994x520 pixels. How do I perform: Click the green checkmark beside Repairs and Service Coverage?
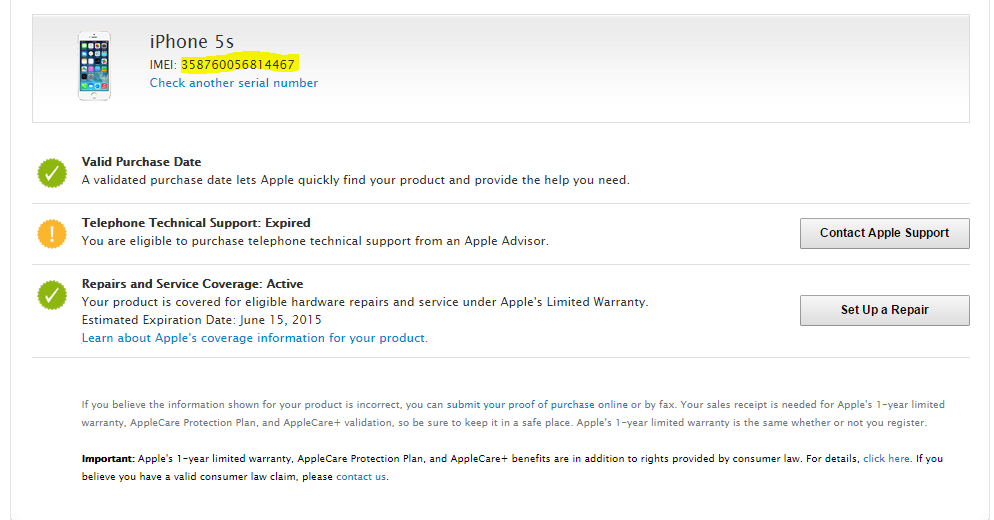point(52,295)
